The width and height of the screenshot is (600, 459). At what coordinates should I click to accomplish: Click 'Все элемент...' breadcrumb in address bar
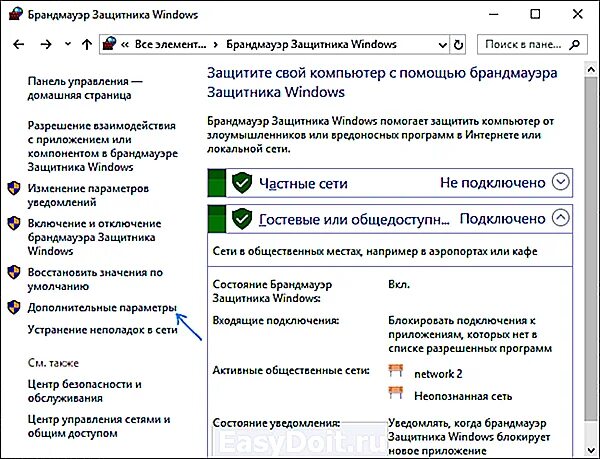coord(170,44)
